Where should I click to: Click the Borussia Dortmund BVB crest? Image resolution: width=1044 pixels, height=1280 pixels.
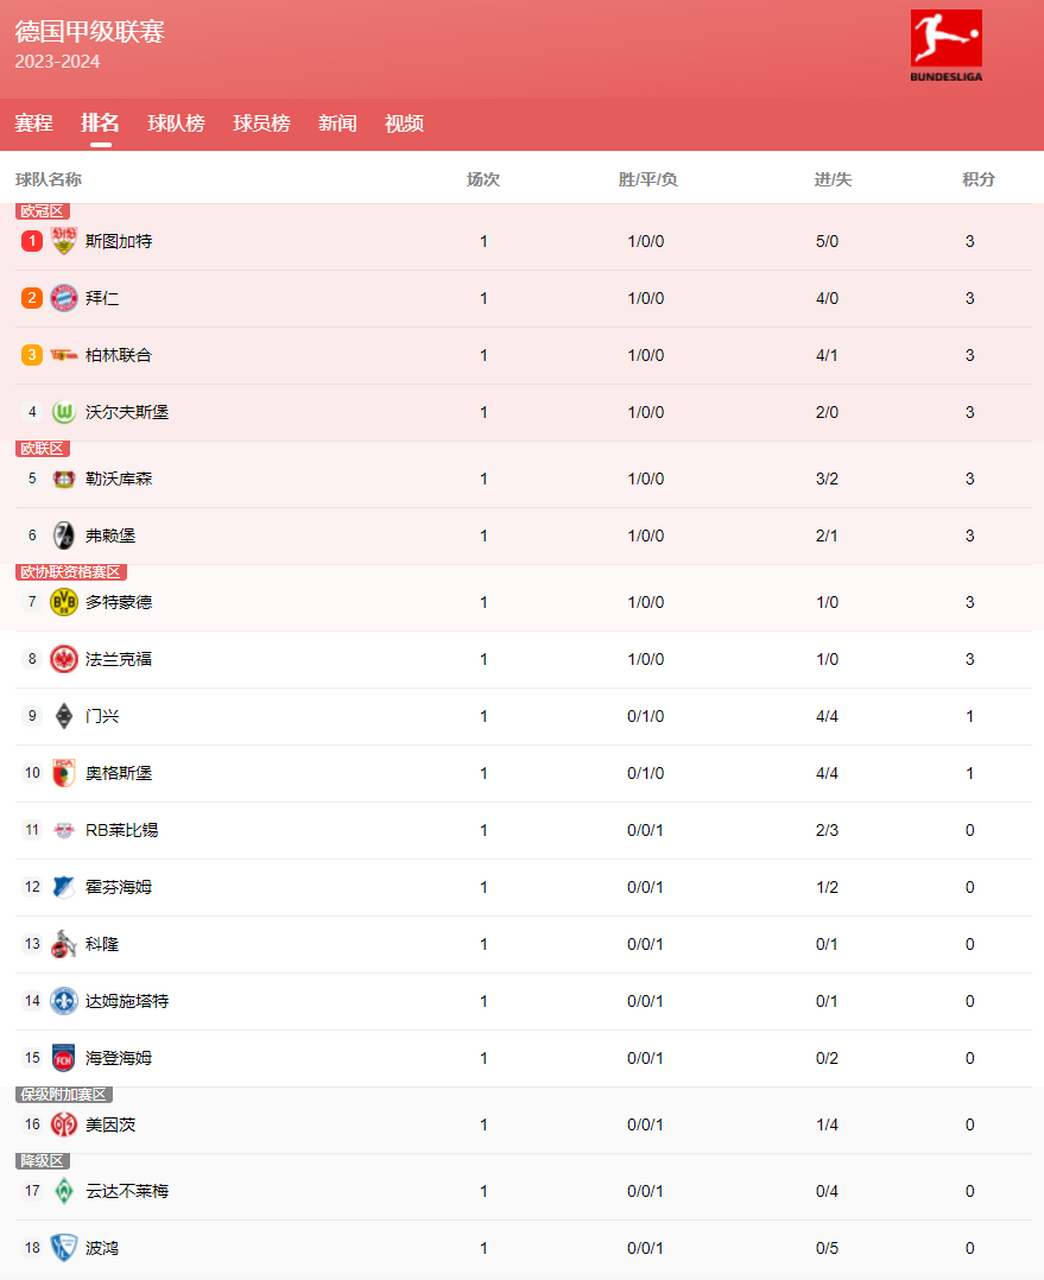64,602
